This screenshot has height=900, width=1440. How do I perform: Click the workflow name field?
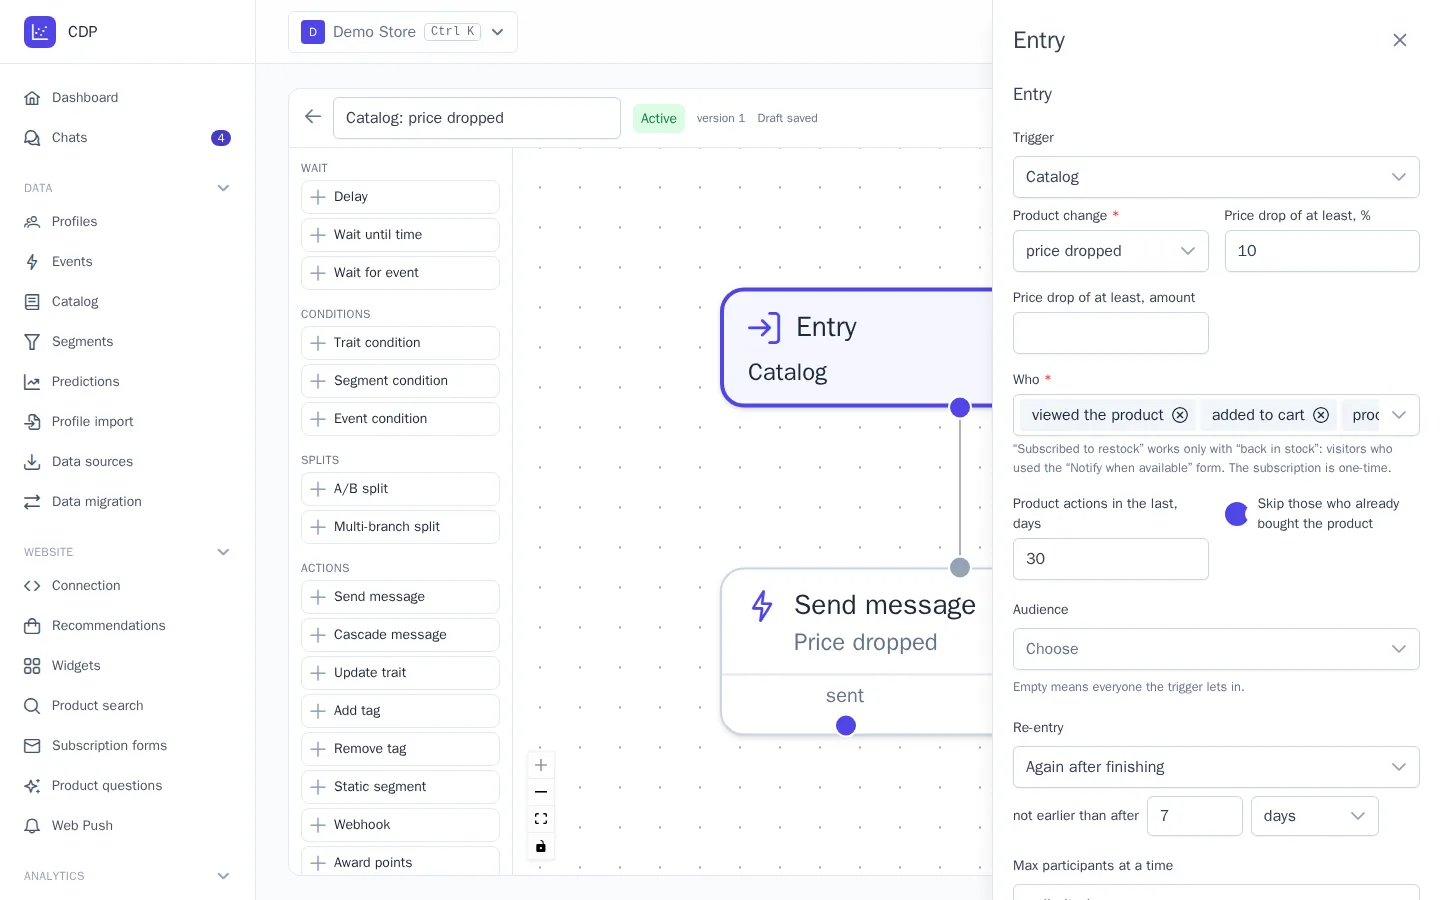point(476,118)
